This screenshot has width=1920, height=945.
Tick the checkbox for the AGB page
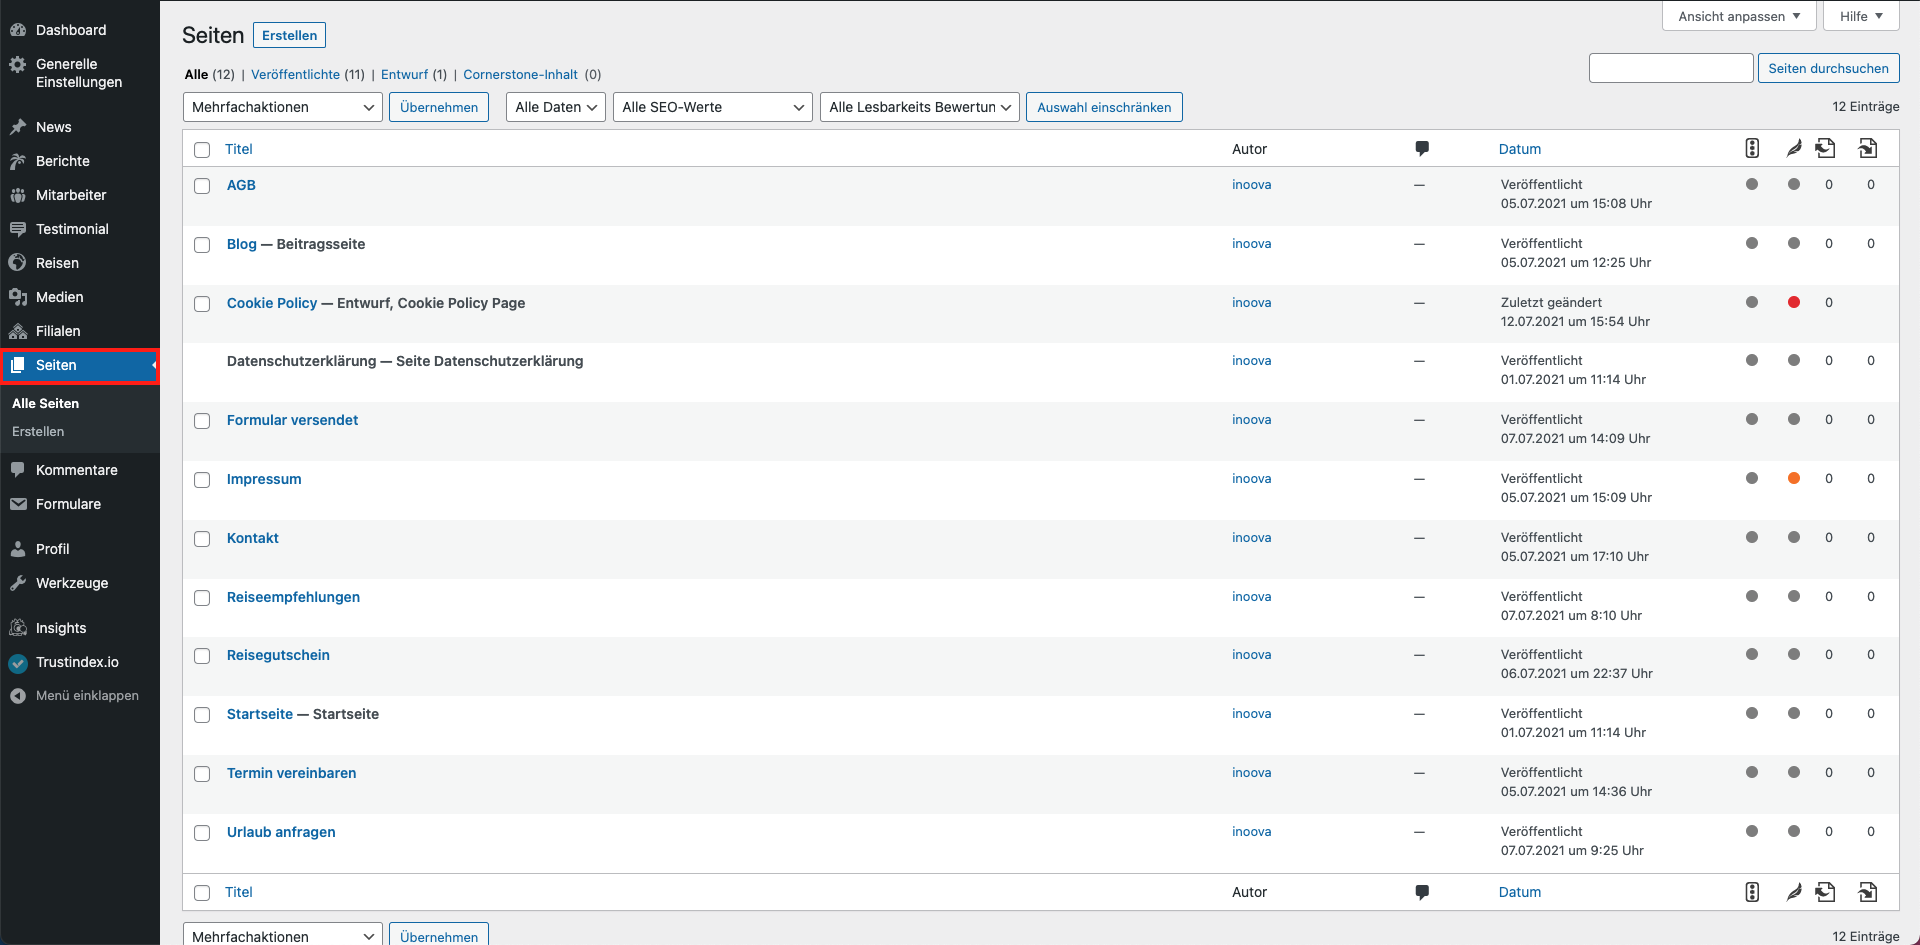coord(202,186)
